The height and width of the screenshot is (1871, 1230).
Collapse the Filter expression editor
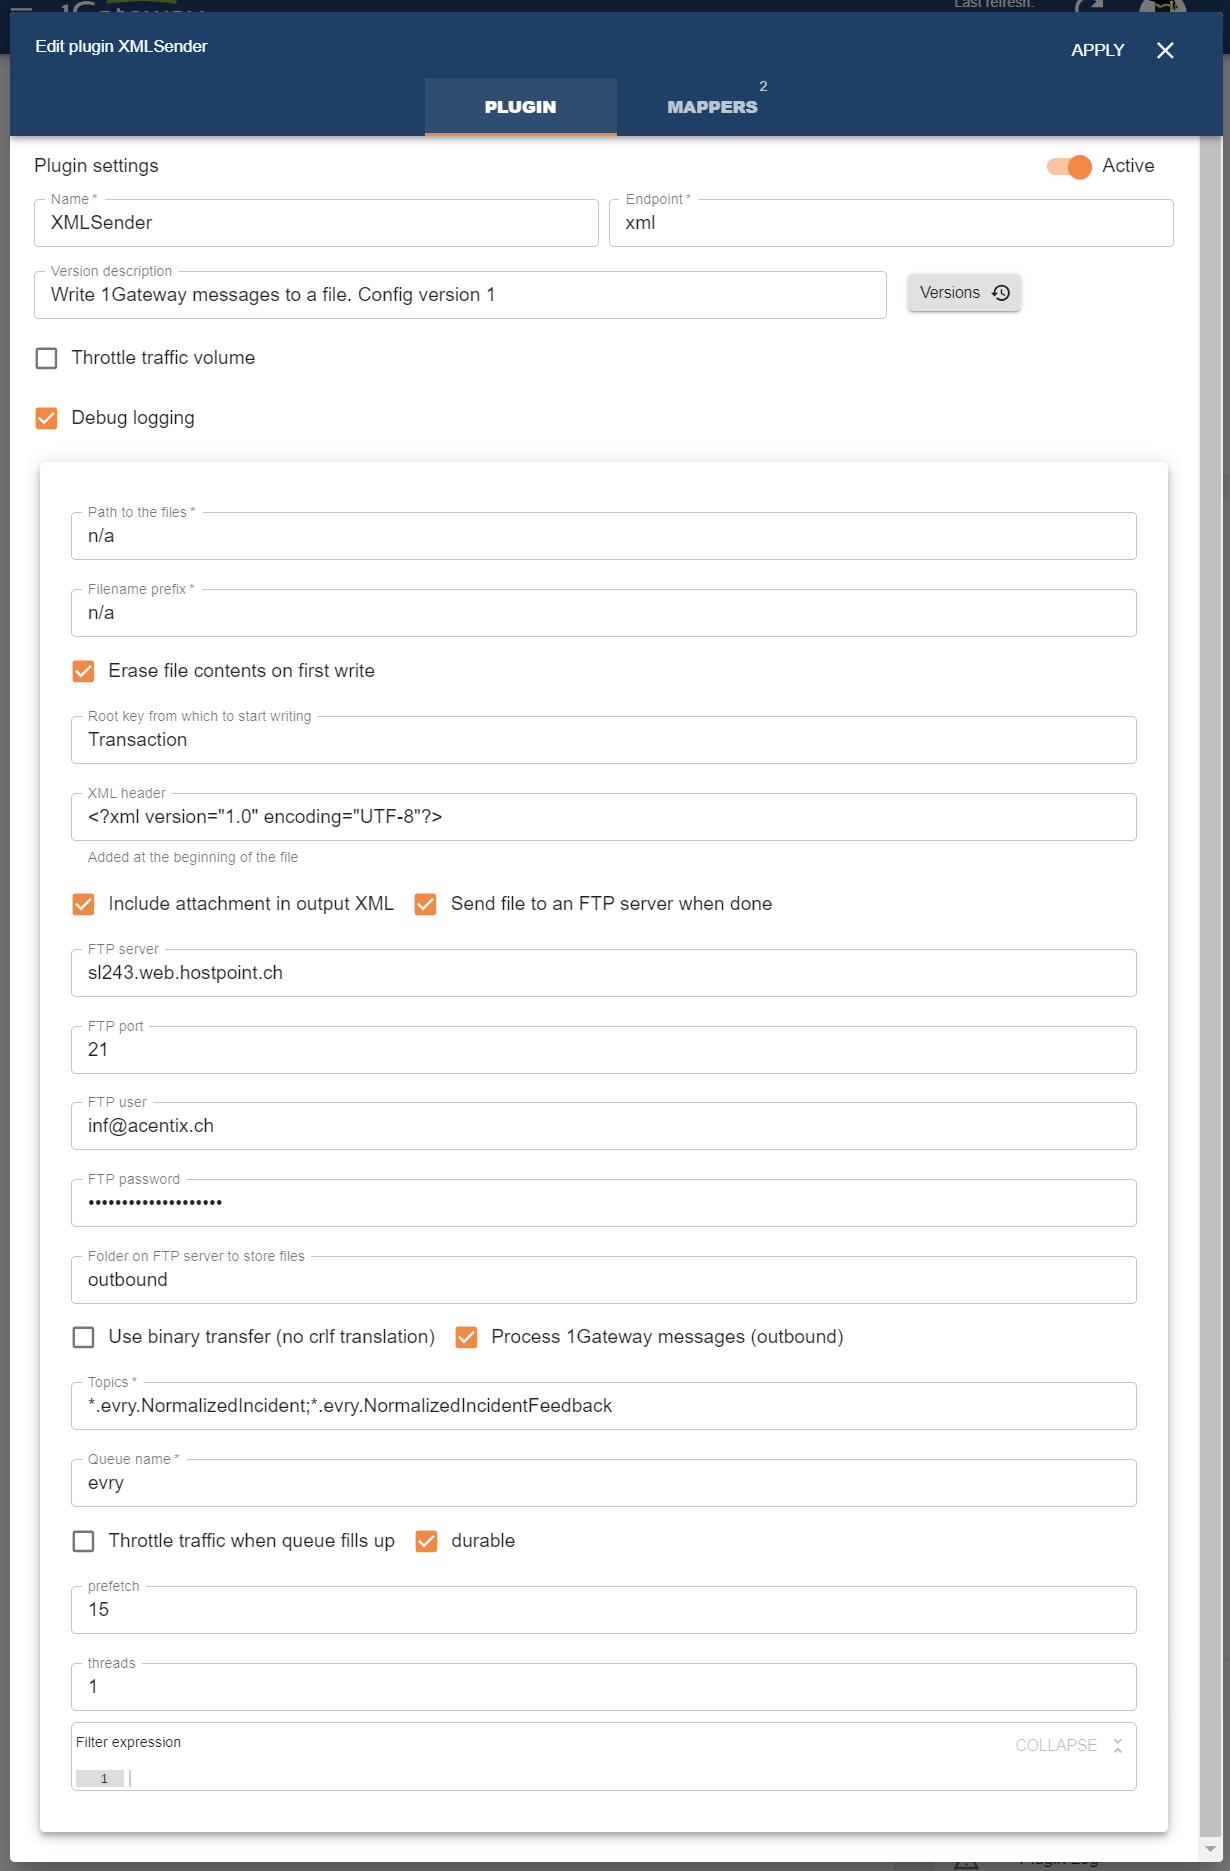point(1068,1745)
